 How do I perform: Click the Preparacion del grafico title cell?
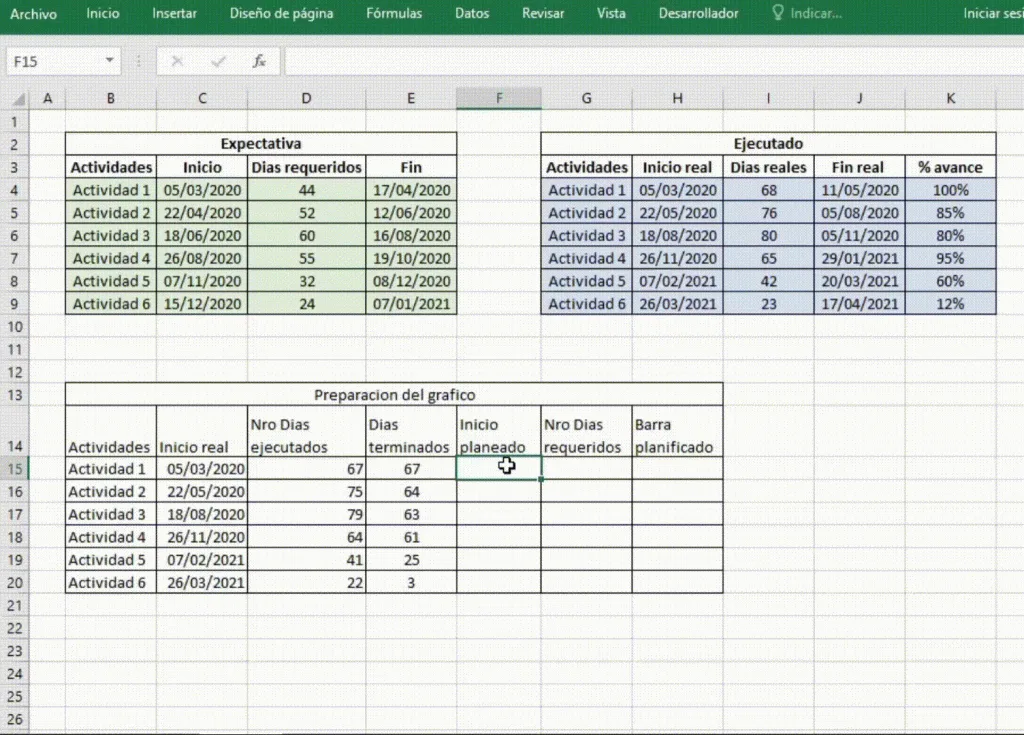(394, 395)
